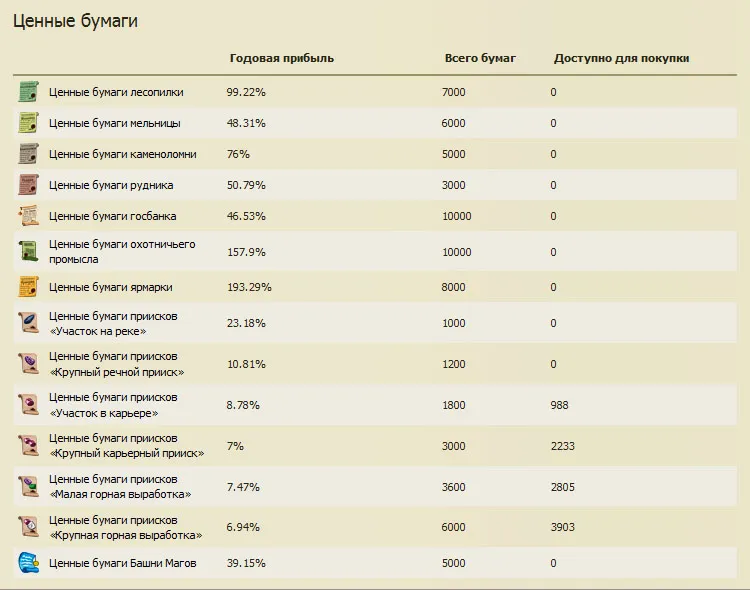This screenshot has width=750, height=590.
Task: Open «Ценные бумаги Башни Магов» link
Action: pyautogui.click(x=122, y=563)
